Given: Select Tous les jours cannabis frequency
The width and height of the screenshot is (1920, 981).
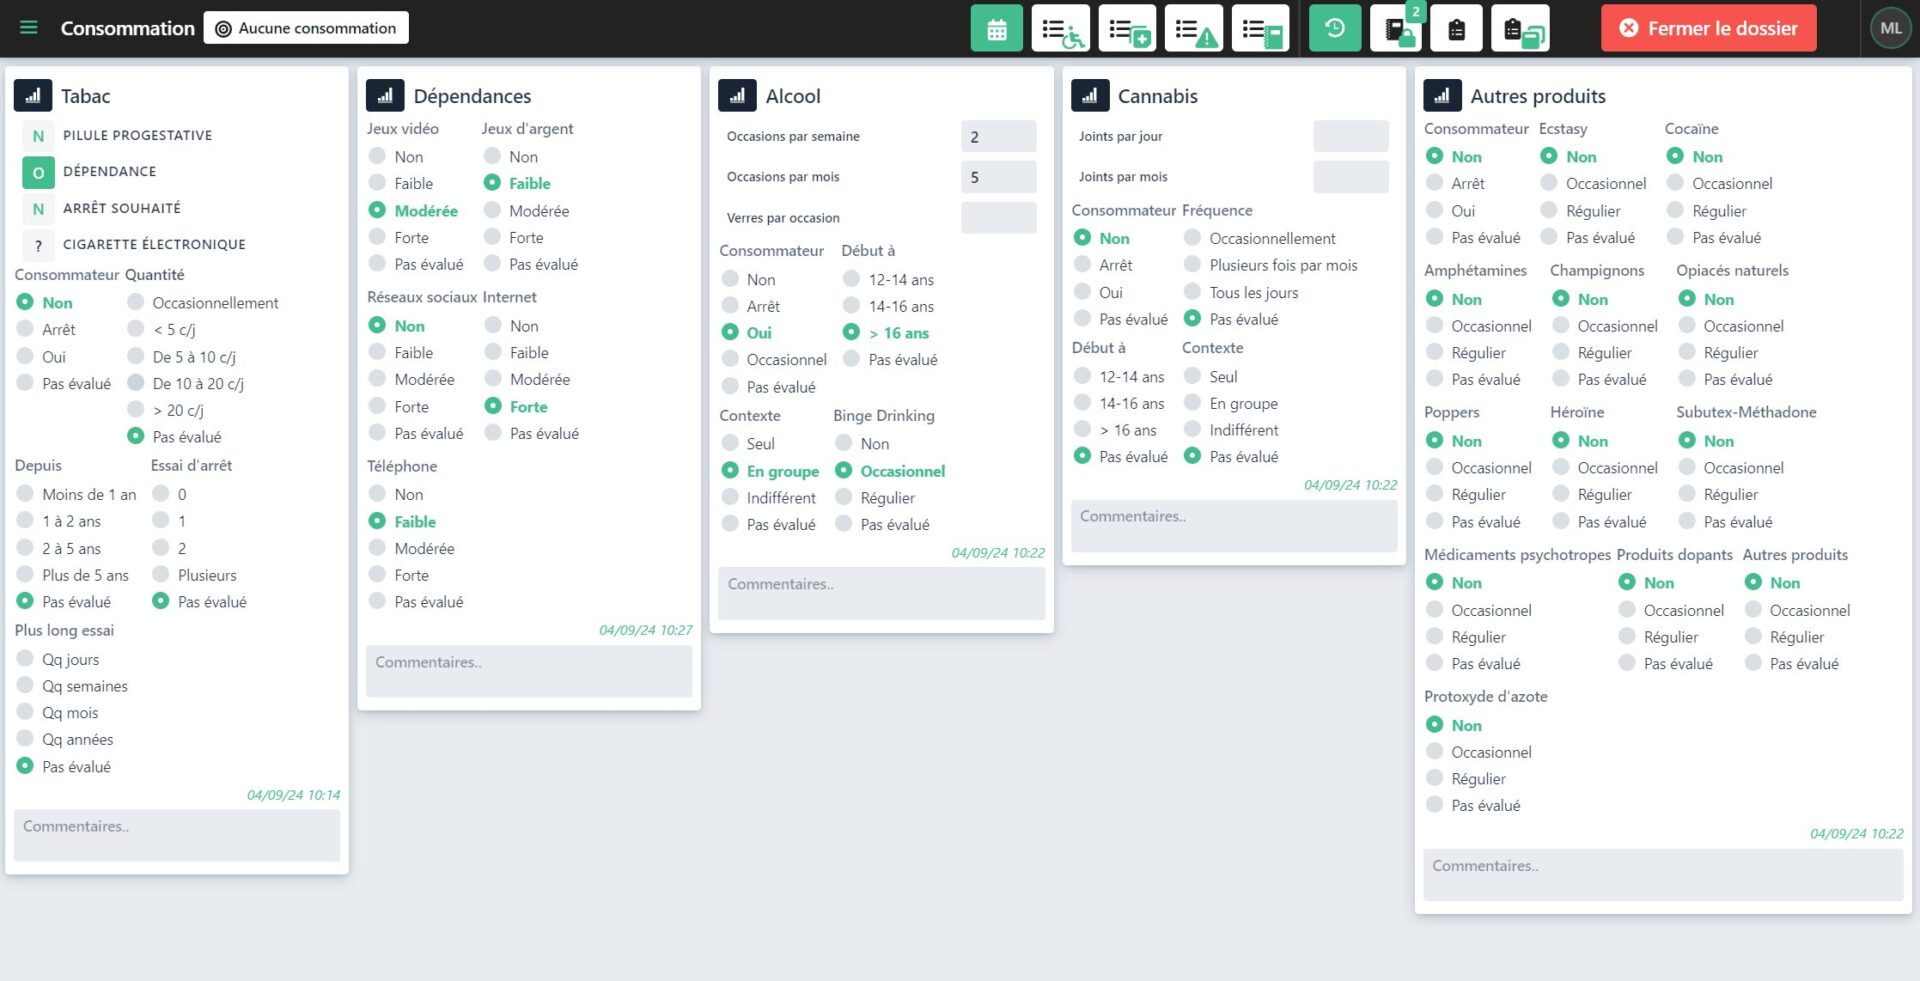Looking at the screenshot, I should (1192, 292).
